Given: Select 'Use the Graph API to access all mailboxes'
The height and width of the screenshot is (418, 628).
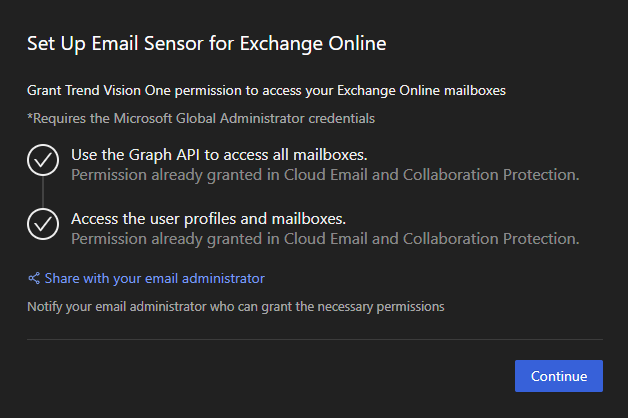Looking at the screenshot, I should coord(220,155).
